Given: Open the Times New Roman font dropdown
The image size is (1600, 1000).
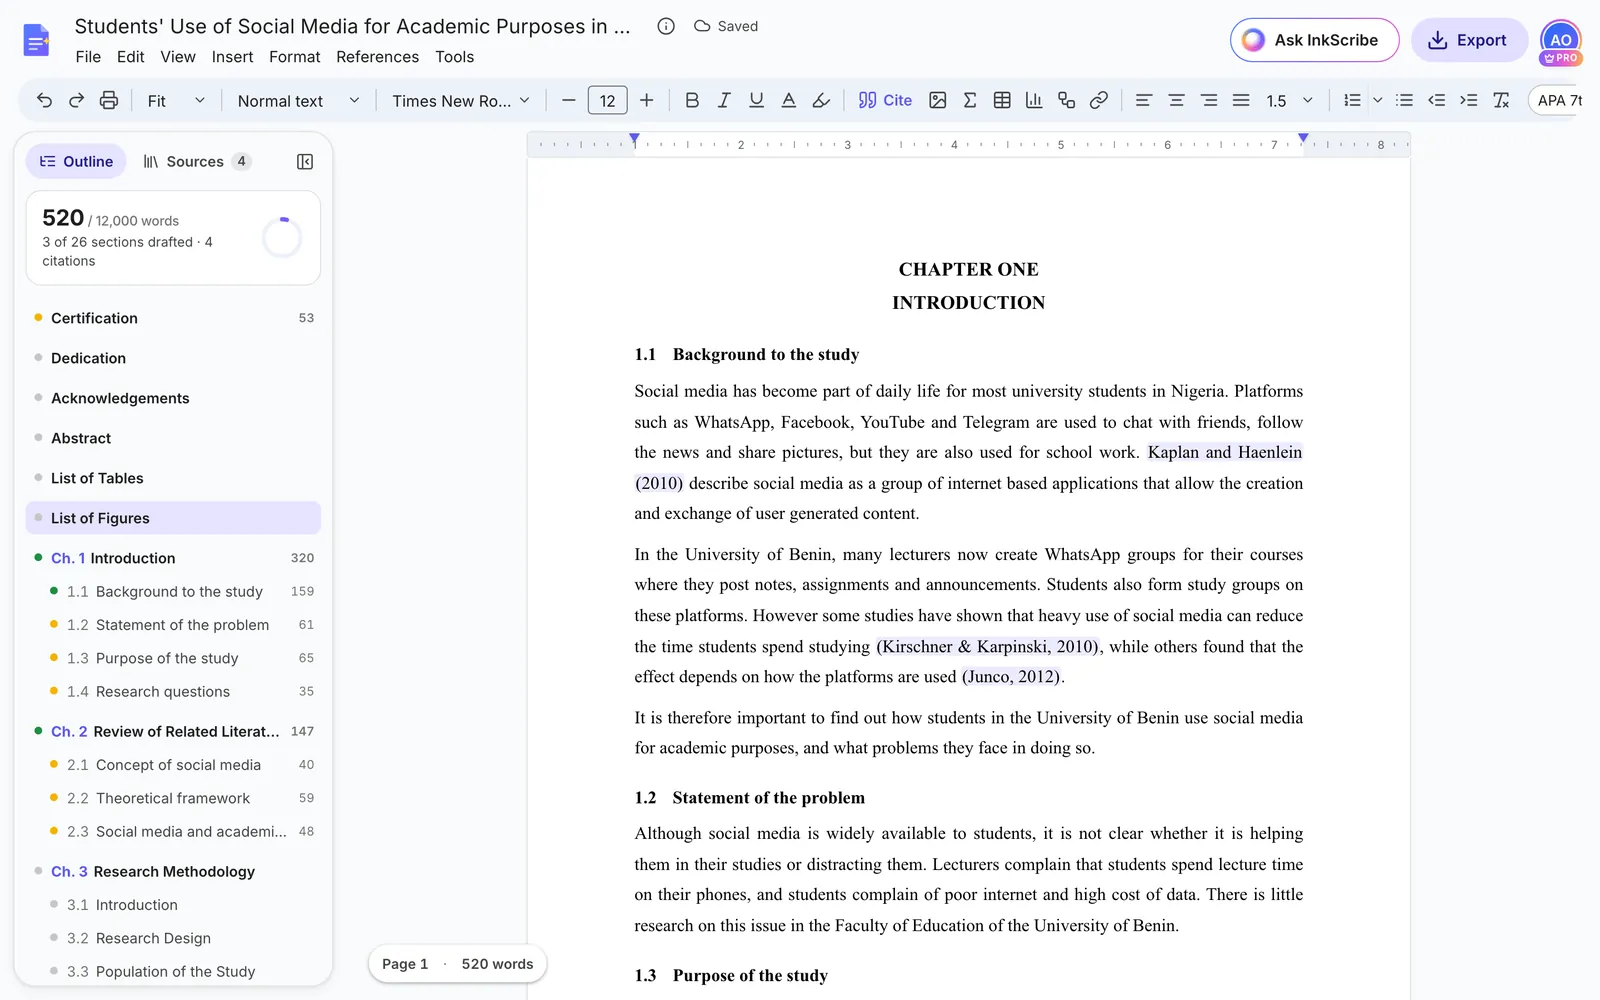Looking at the screenshot, I should (461, 100).
